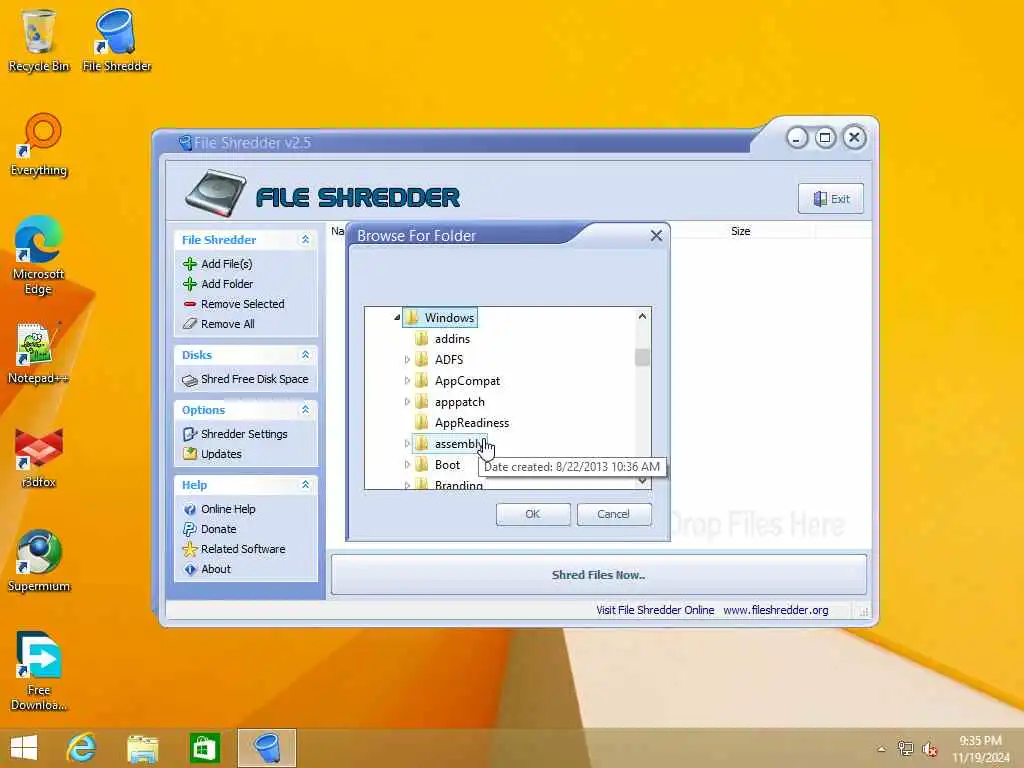
Task: Collapse the File Shredder sidebar section
Action: (305, 240)
